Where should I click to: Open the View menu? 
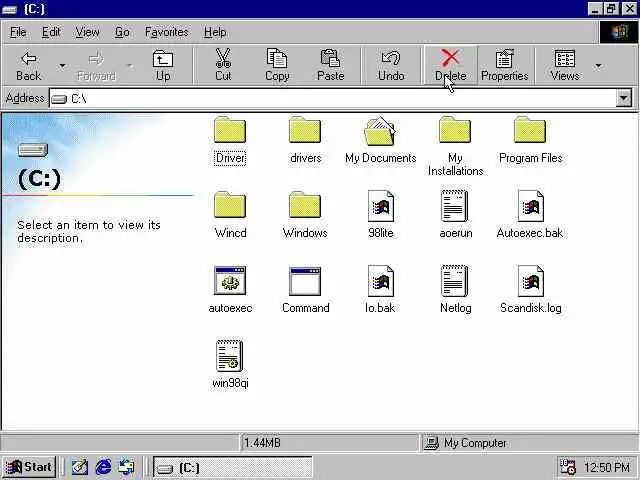click(87, 32)
